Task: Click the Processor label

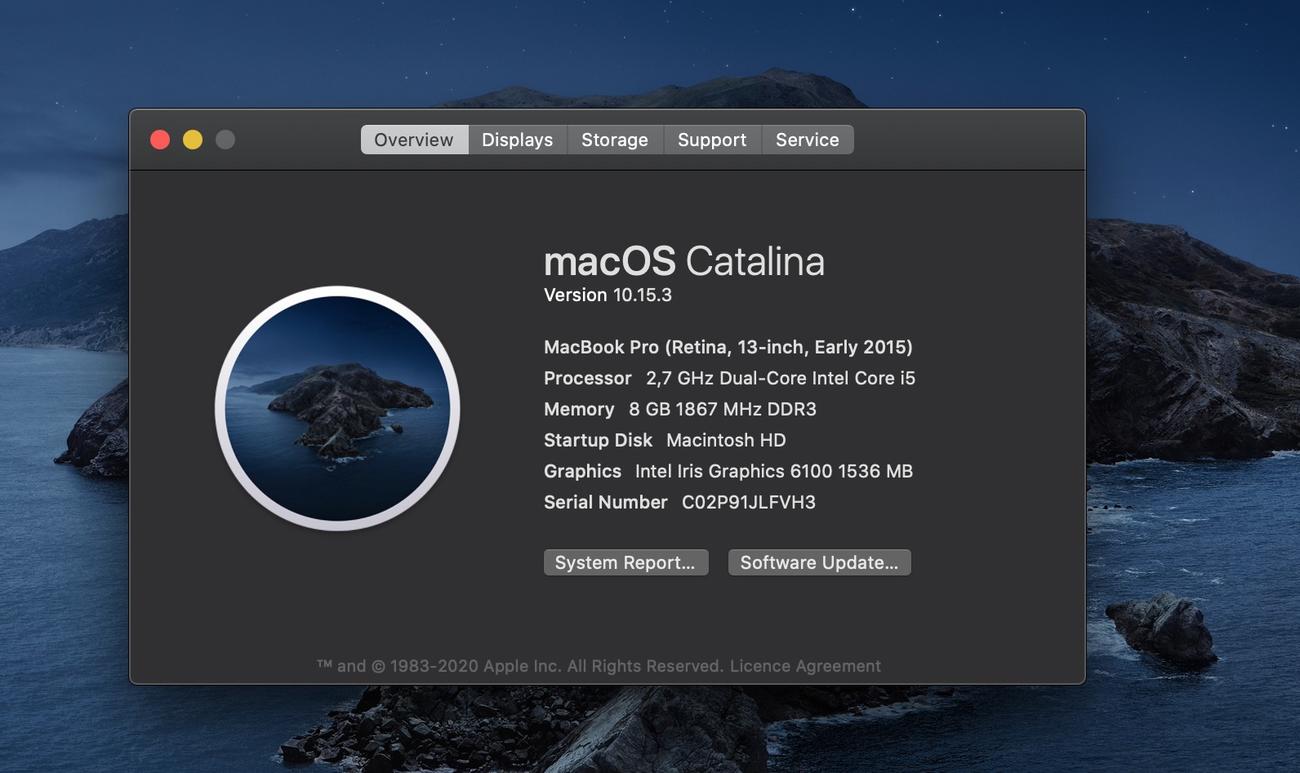Action: coord(588,378)
